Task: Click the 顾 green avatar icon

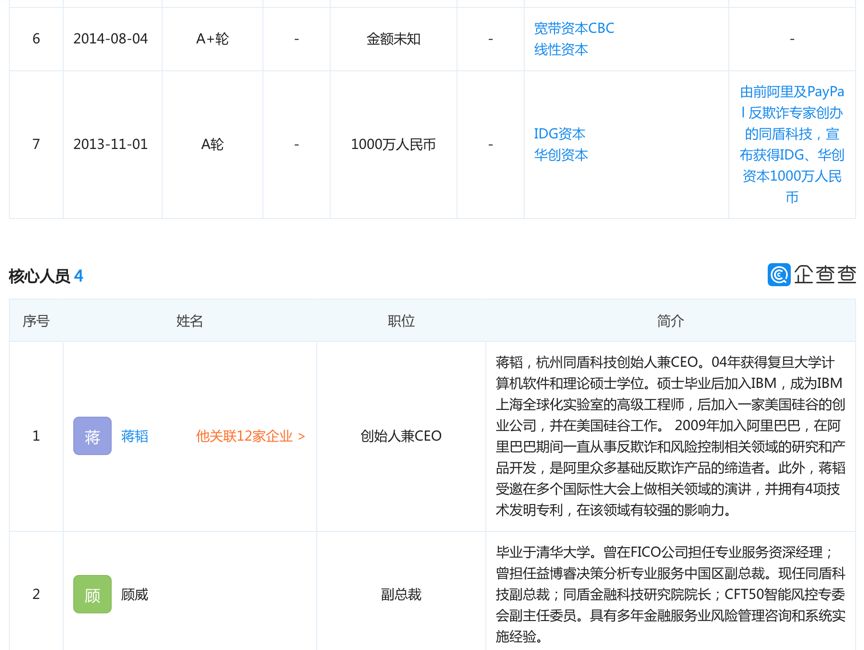Action: [x=92, y=594]
